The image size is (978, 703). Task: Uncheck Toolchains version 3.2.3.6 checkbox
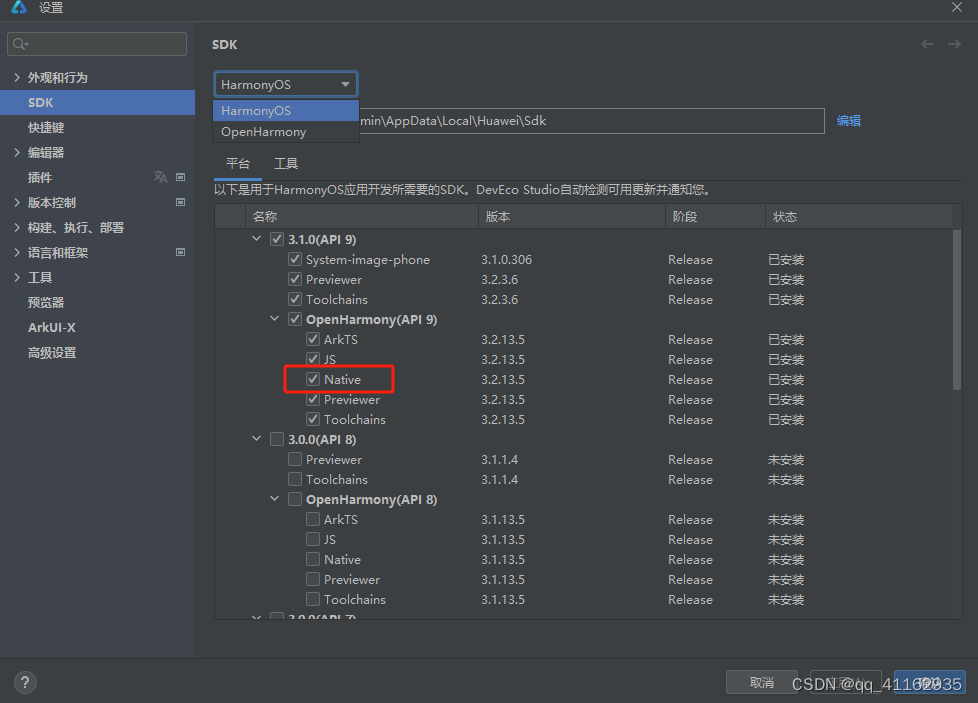point(295,299)
